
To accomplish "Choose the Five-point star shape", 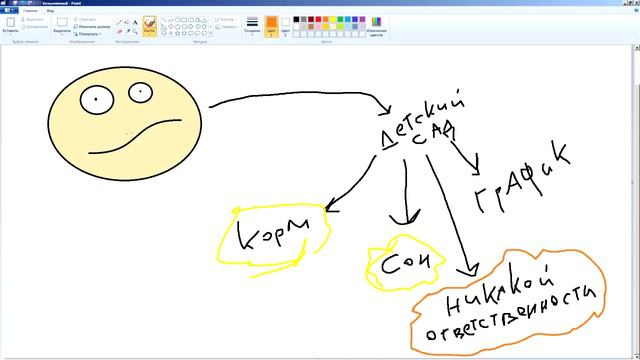I will point(178,33).
